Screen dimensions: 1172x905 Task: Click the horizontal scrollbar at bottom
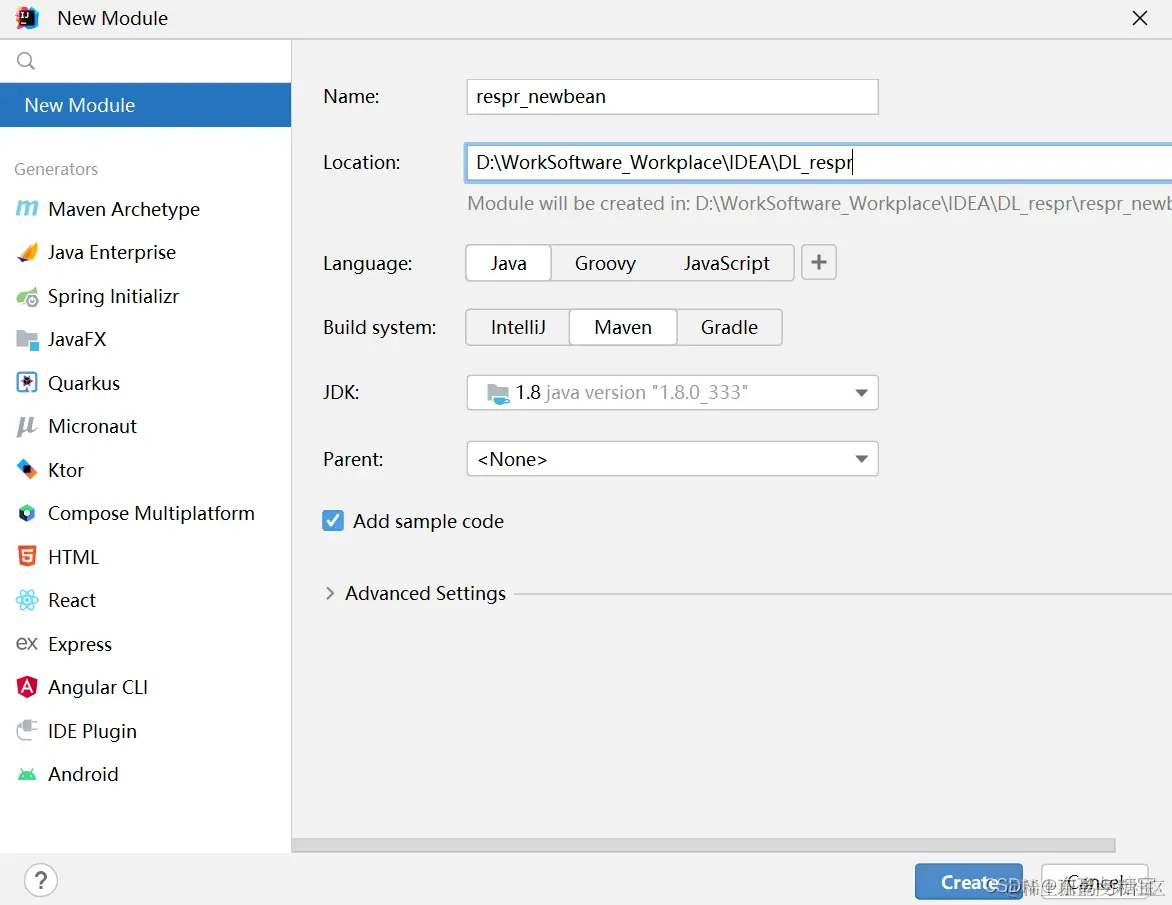pos(703,845)
